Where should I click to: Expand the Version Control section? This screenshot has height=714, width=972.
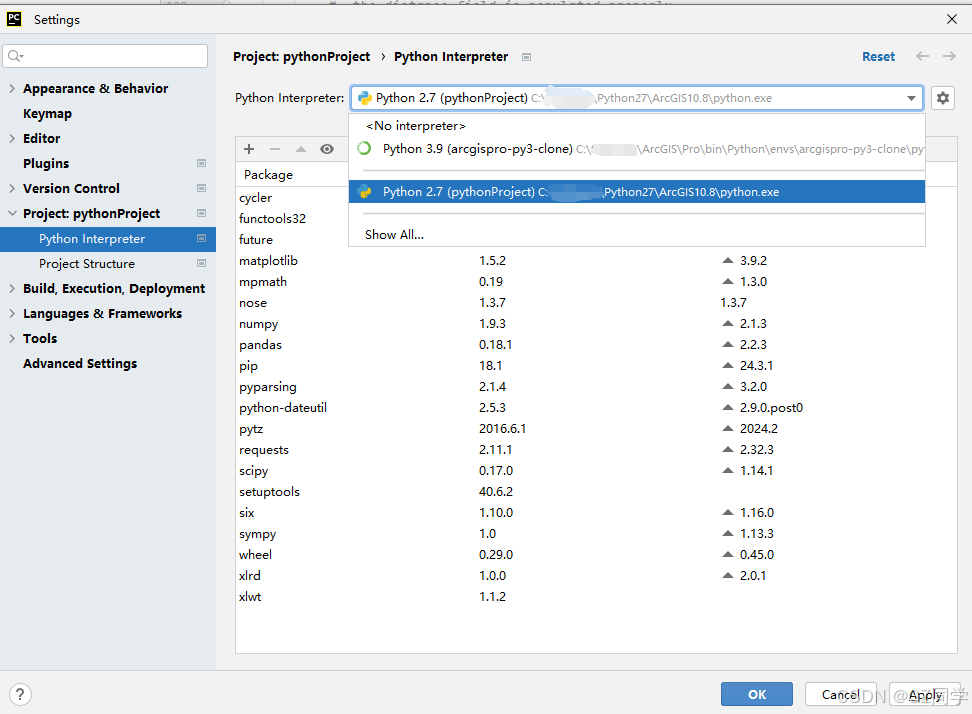pos(12,188)
